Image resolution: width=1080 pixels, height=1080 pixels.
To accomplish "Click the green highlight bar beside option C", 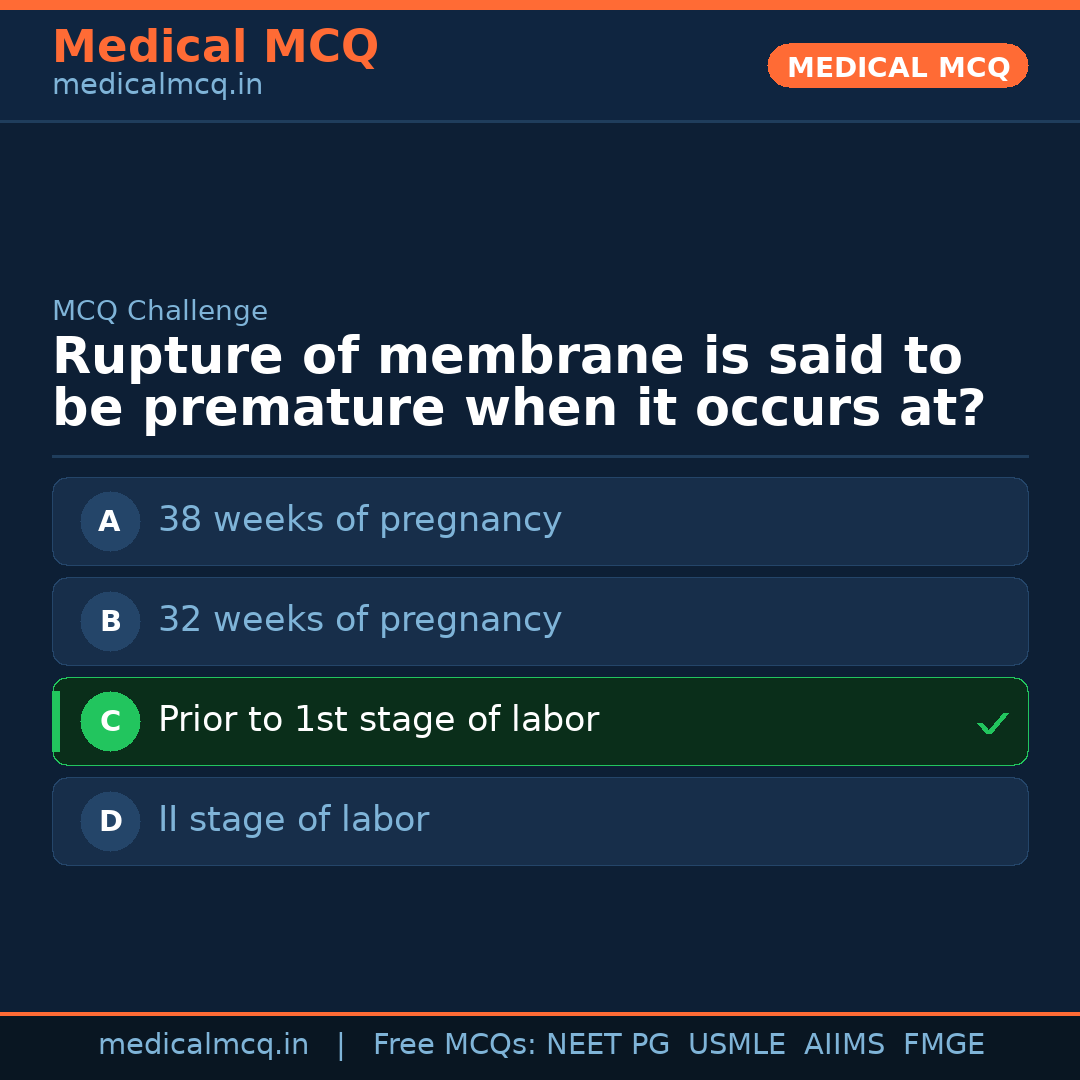I will 55,721.
